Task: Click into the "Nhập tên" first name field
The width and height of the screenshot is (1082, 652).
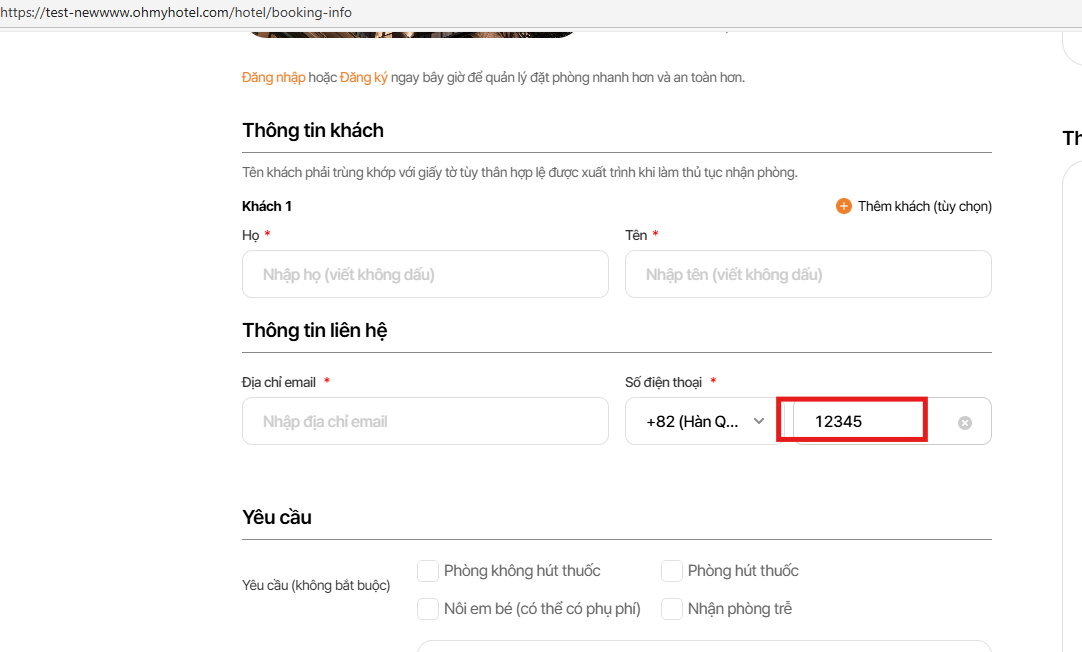Action: click(x=808, y=274)
